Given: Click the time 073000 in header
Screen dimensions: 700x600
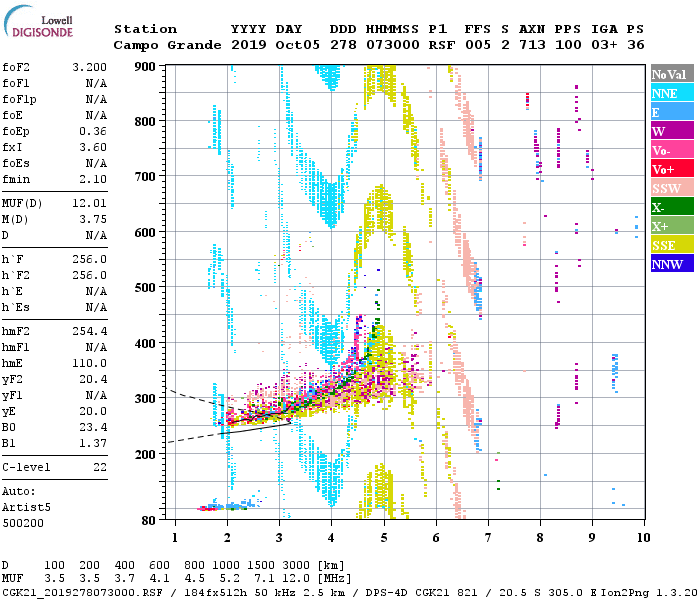Looking at the screenshot, I should click(393, 45).
